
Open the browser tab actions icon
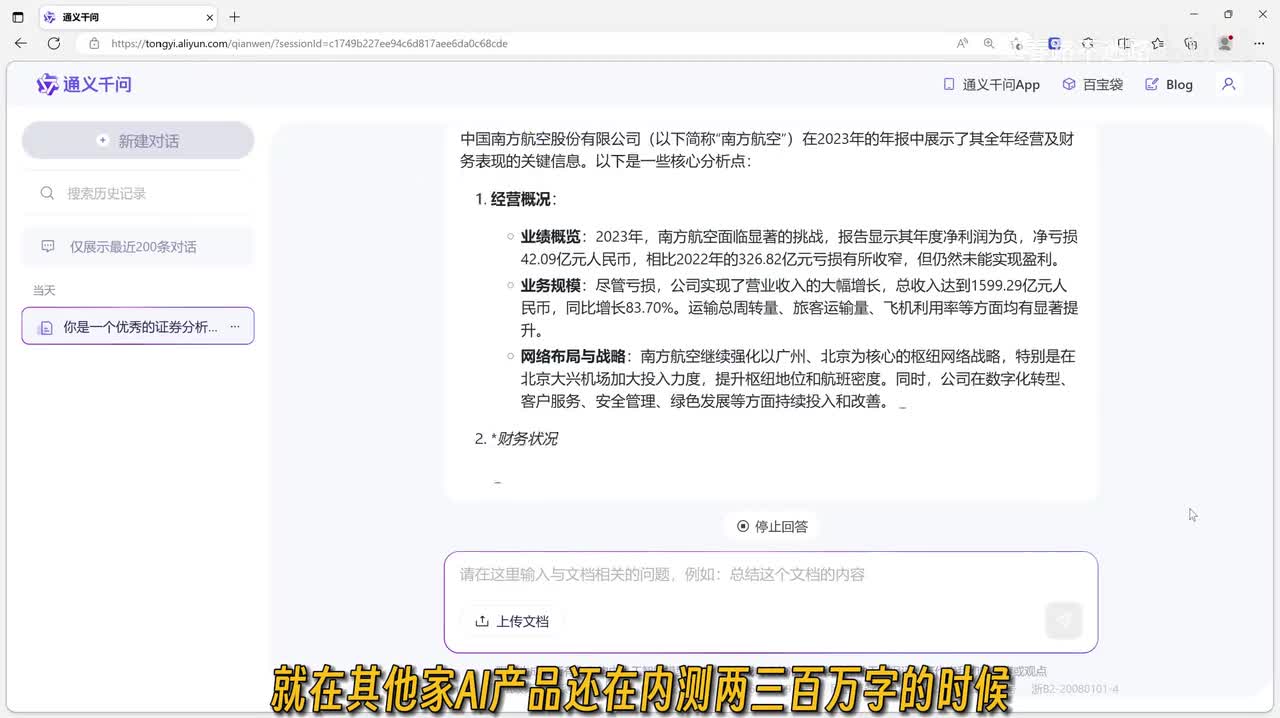[x=18, y=17]
